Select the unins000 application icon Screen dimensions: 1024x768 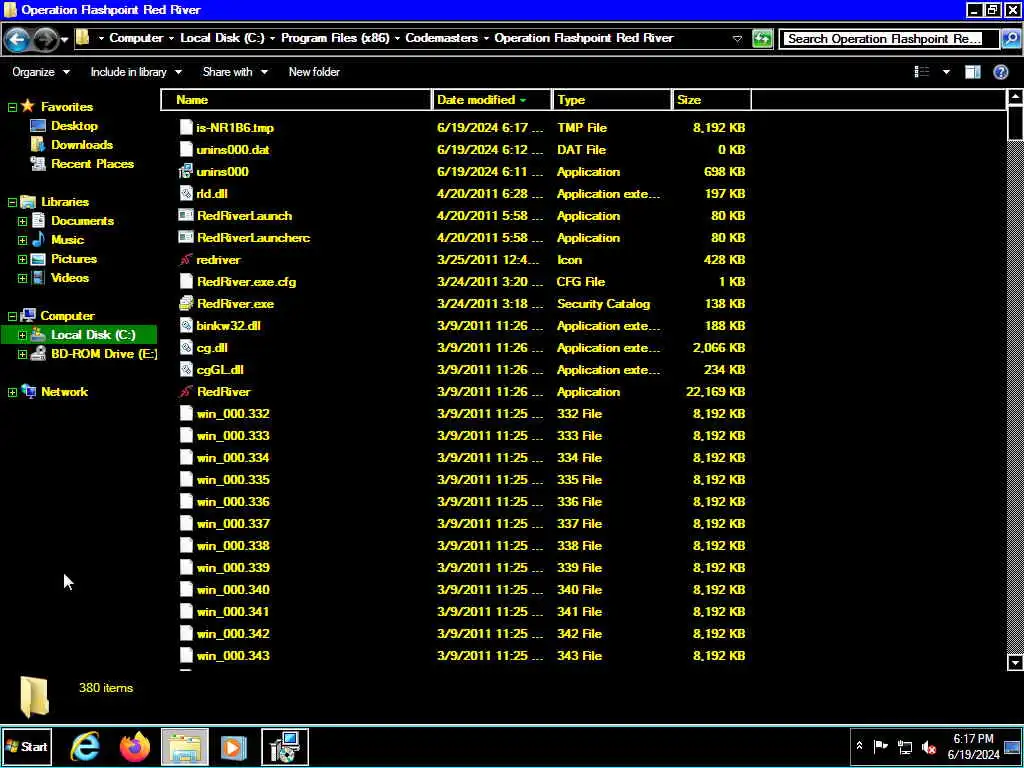186,172
